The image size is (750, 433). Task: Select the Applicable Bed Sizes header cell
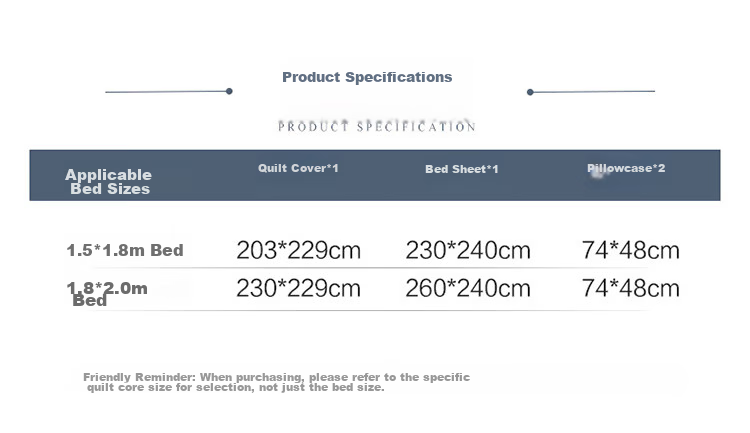tap(109, 182)
